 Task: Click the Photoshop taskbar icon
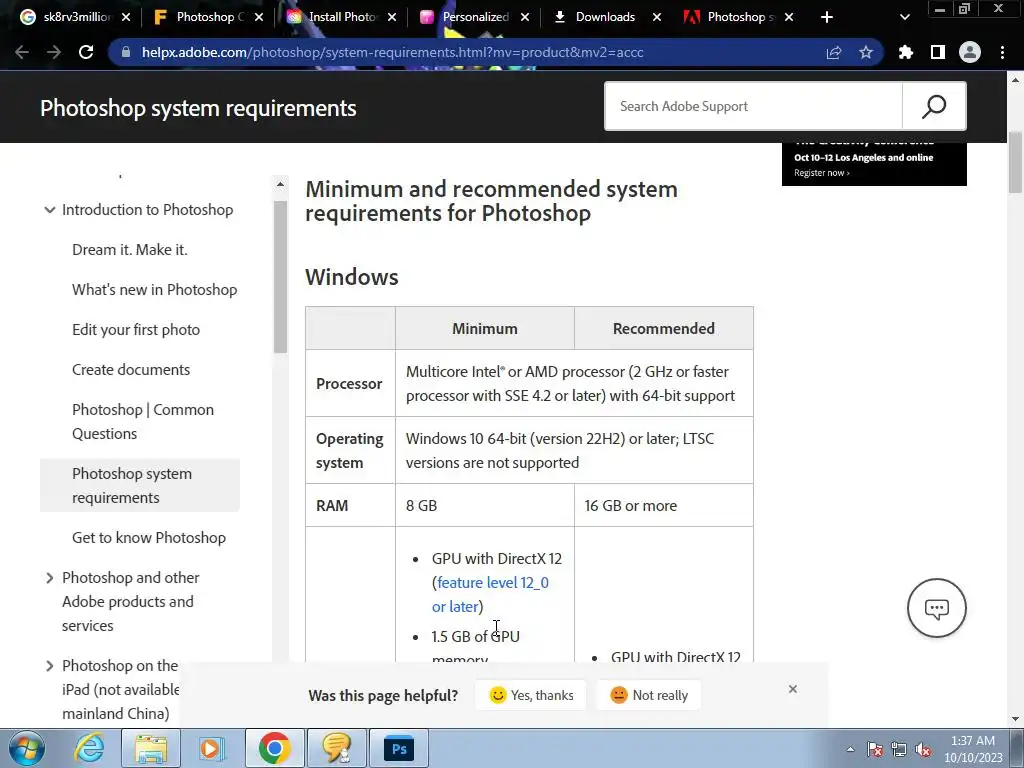tap(399, 748)
